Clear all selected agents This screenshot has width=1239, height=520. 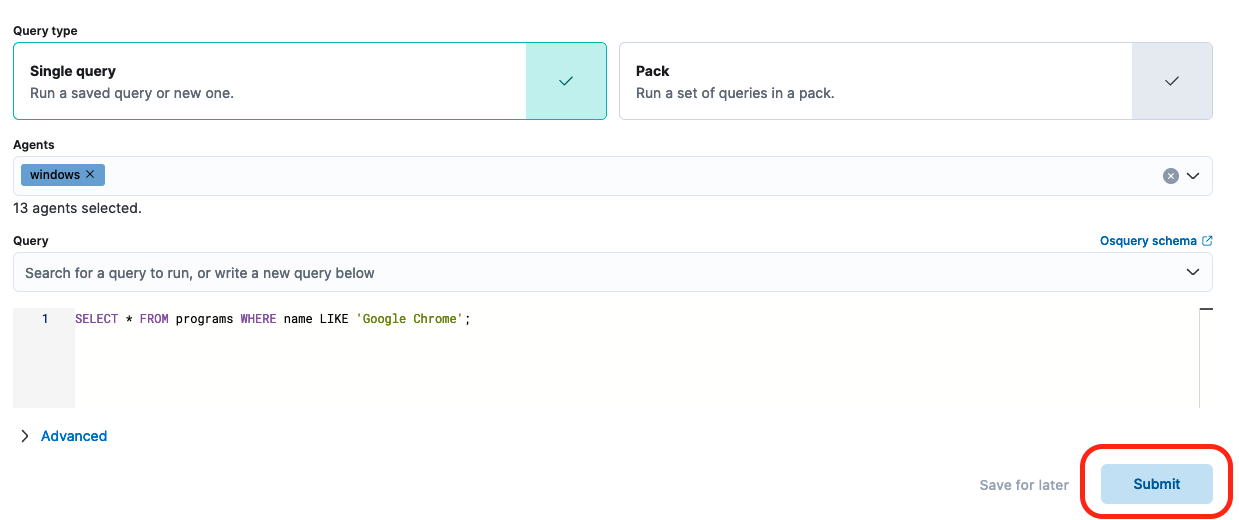(1171, 176)
